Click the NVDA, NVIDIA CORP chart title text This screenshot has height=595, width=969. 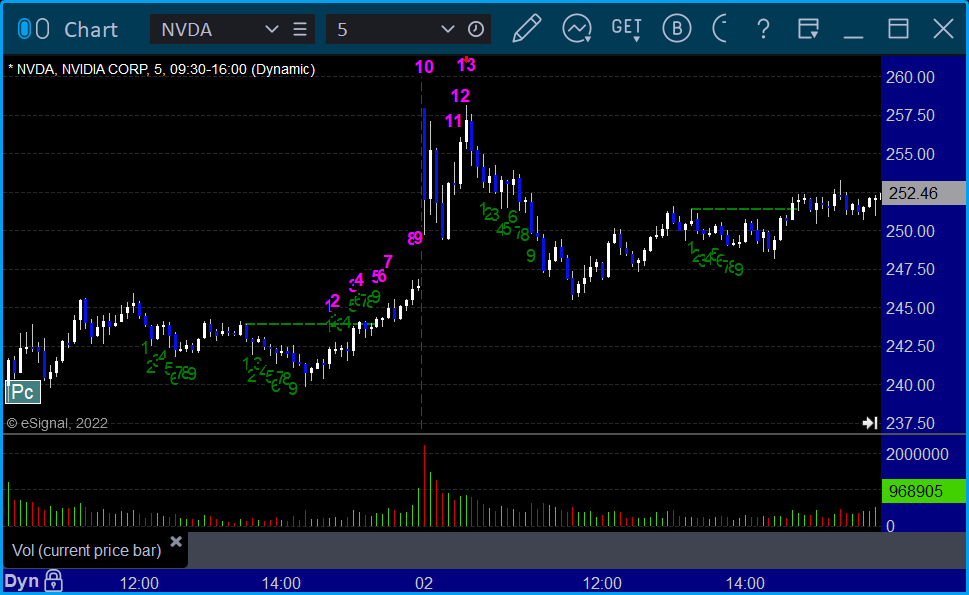tap(161, 69)
